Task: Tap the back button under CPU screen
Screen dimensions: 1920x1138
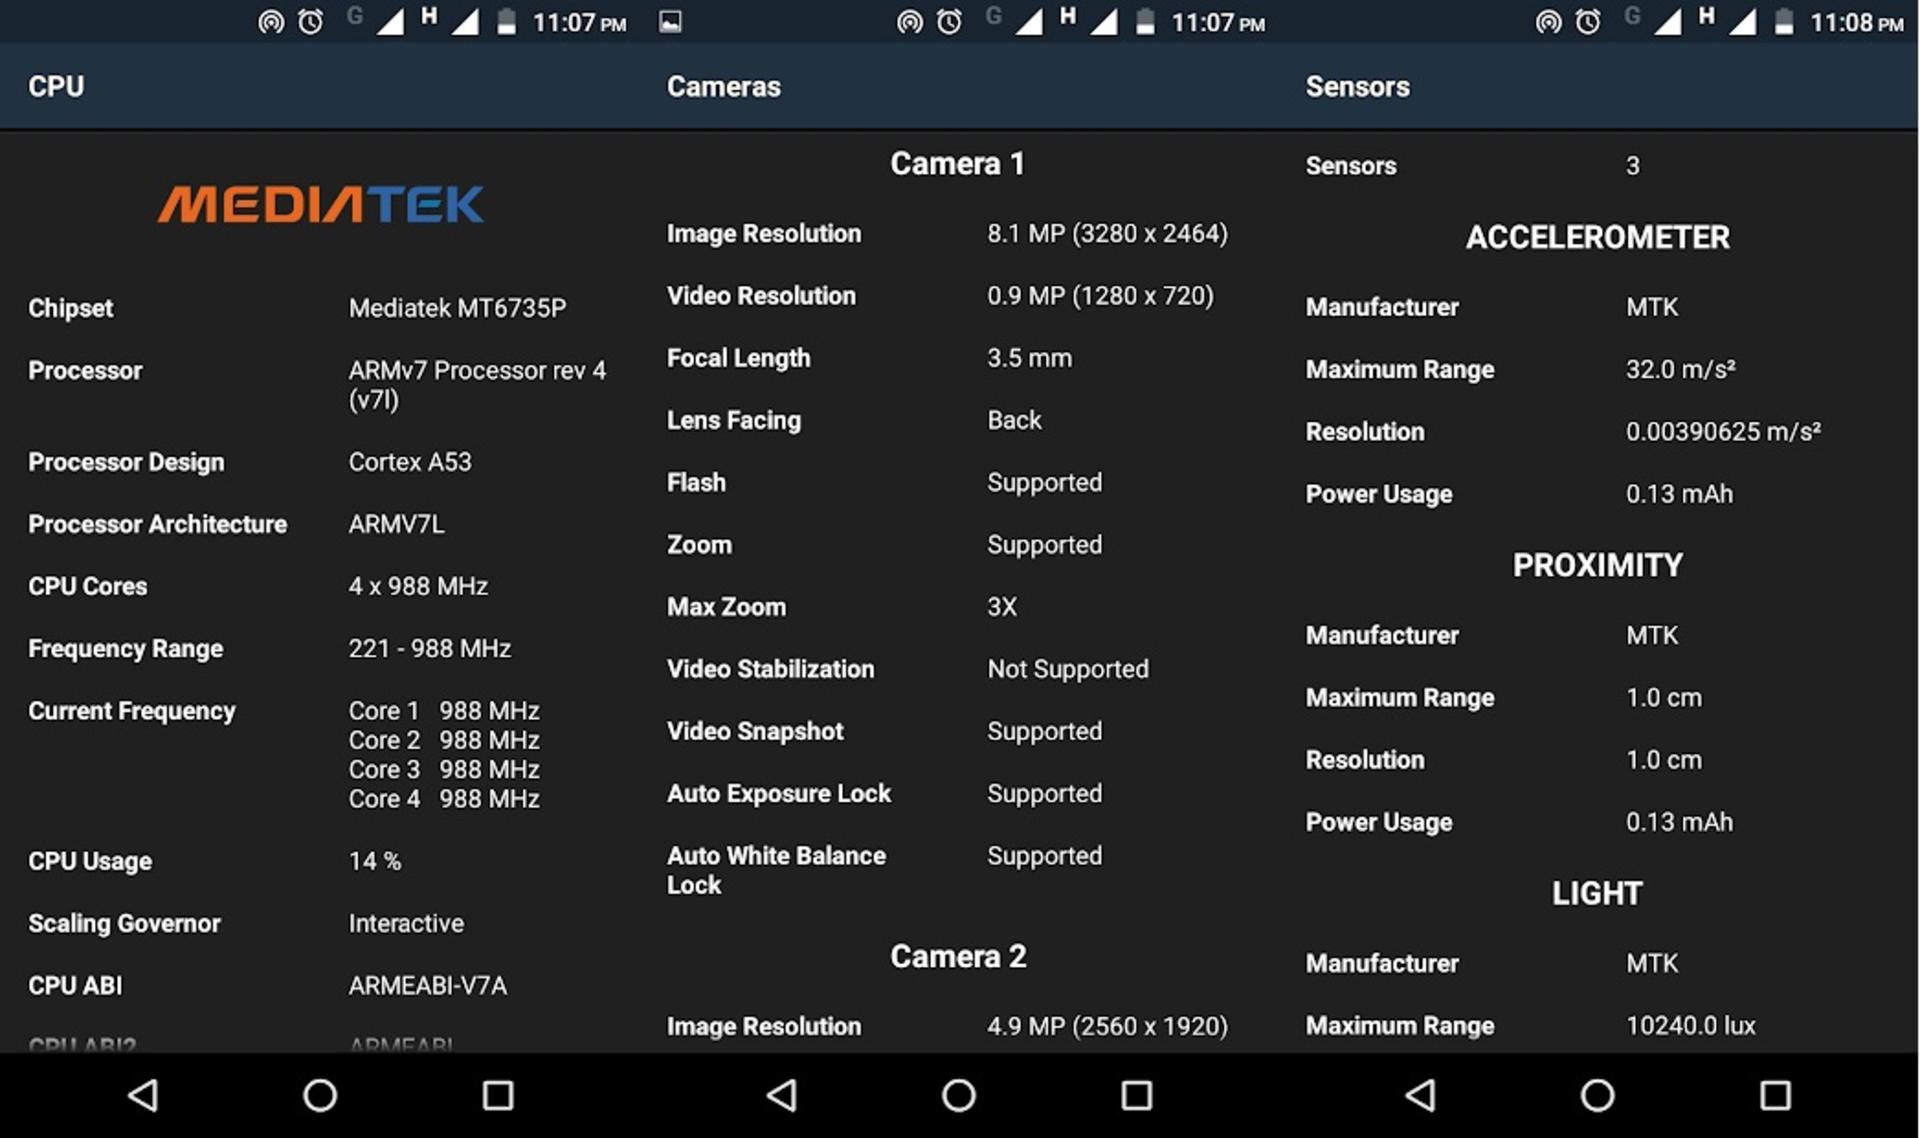Action: tap(143, 1095)
